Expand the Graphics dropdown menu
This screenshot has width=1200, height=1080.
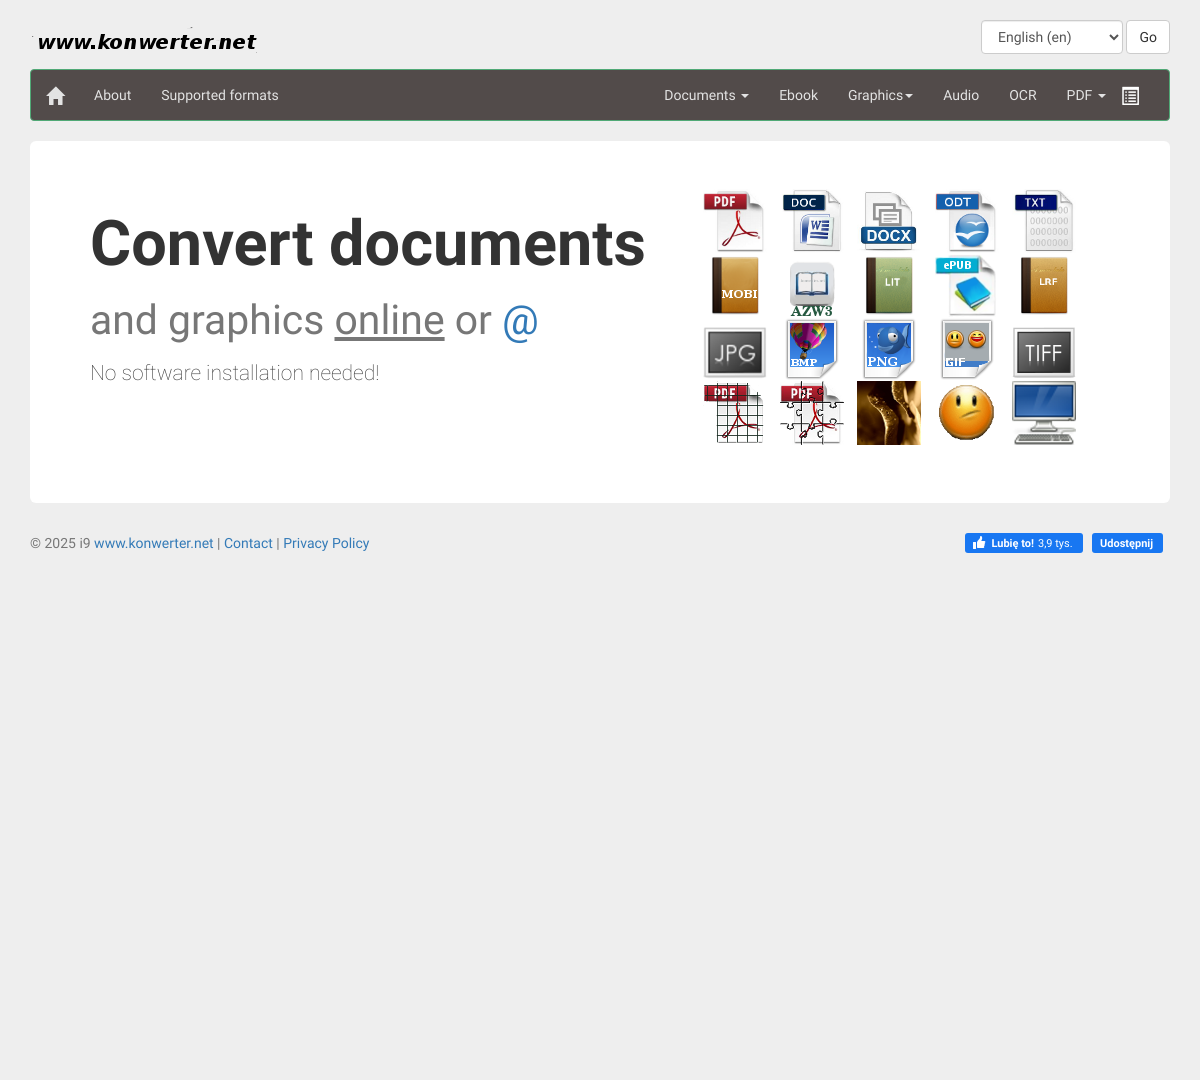coord(880,96)
